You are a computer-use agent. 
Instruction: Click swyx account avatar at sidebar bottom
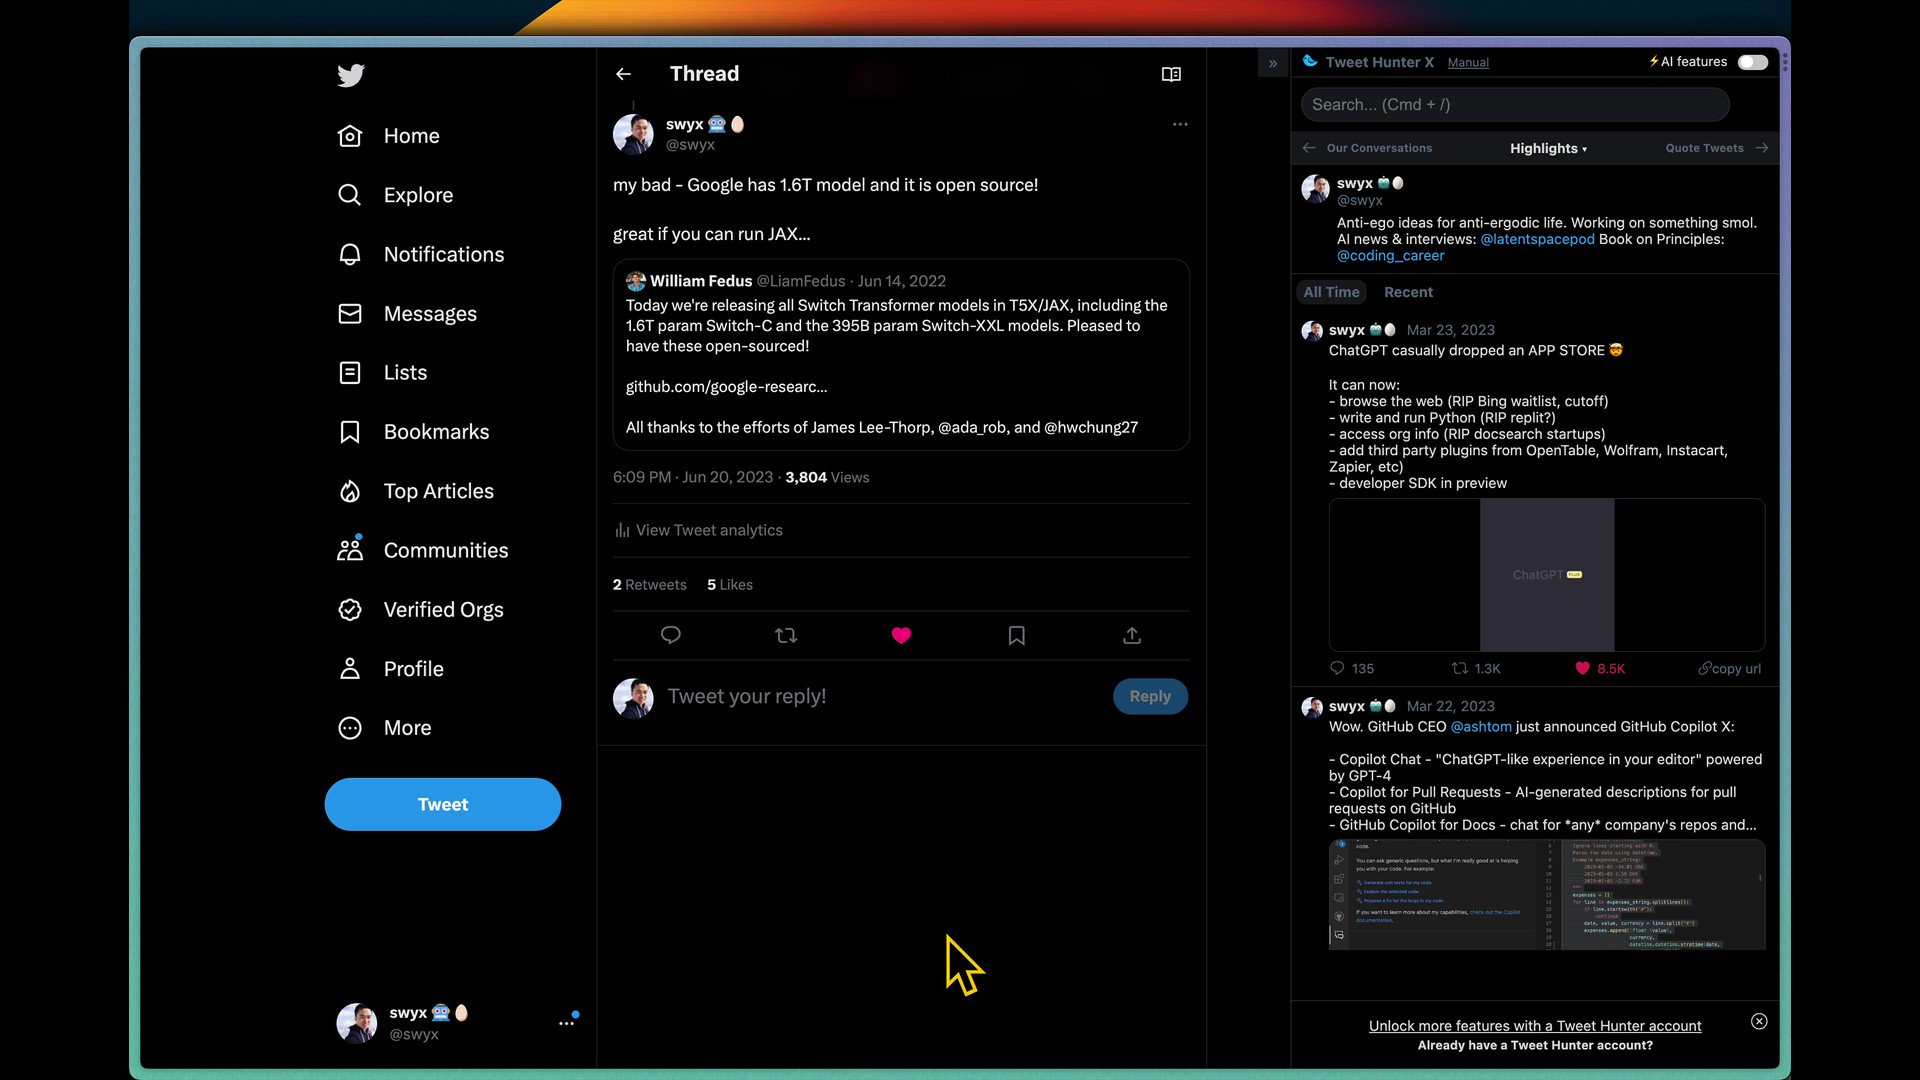point(357,1023)
